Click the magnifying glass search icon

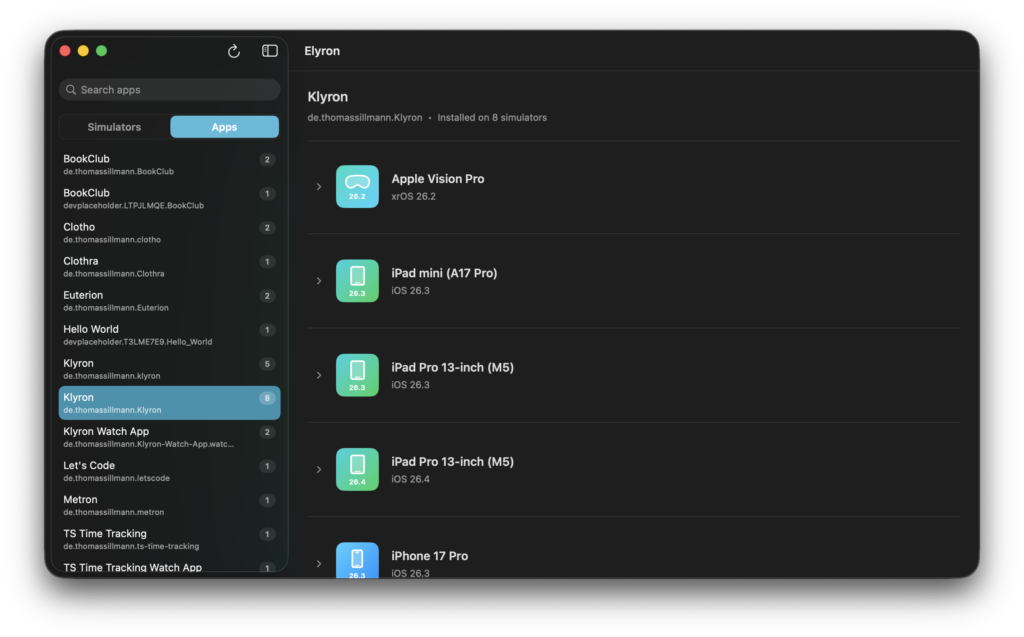(x=71, y=90)
